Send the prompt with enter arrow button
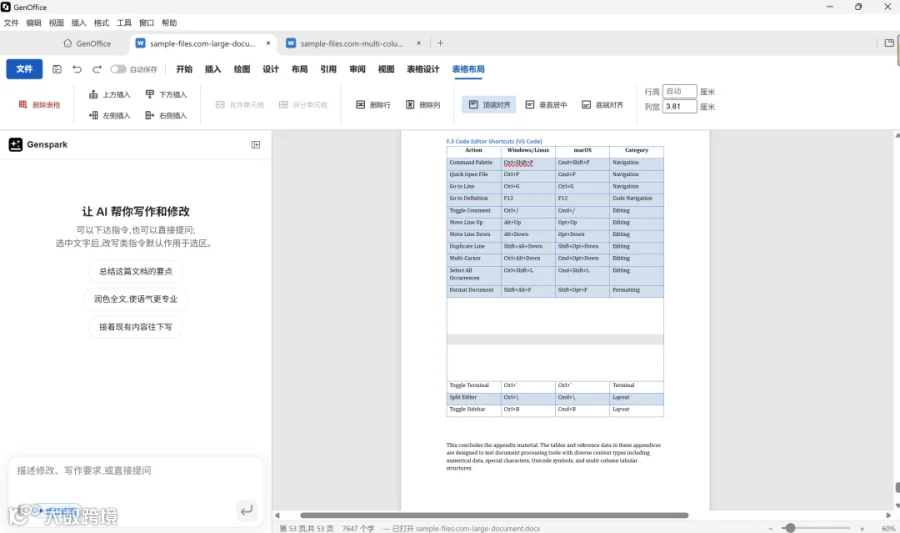 [247, 510]
